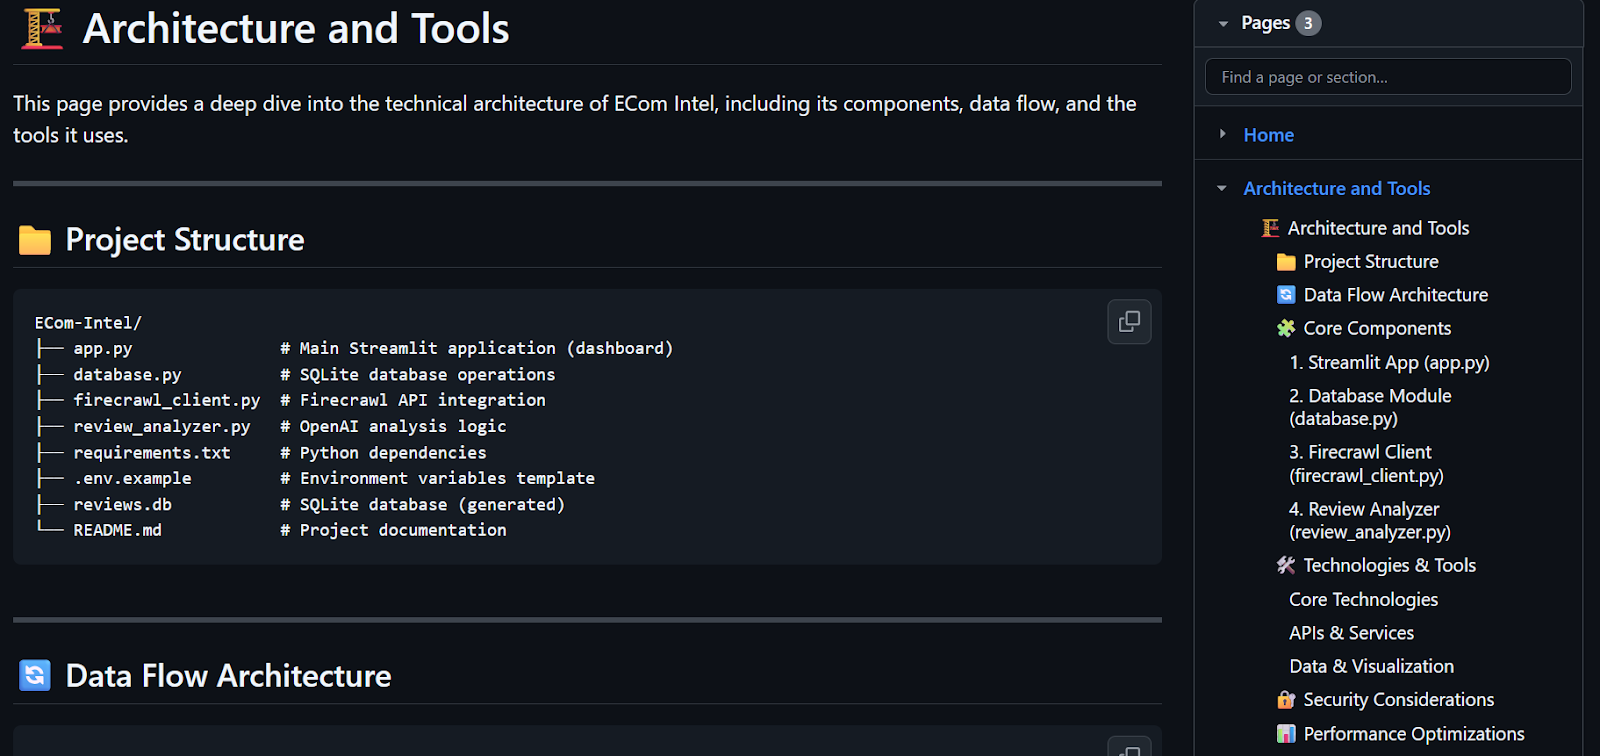Jump to APIs & Services section
Viewport: 1600px width, 756px height.
[x=1351, y=633]
